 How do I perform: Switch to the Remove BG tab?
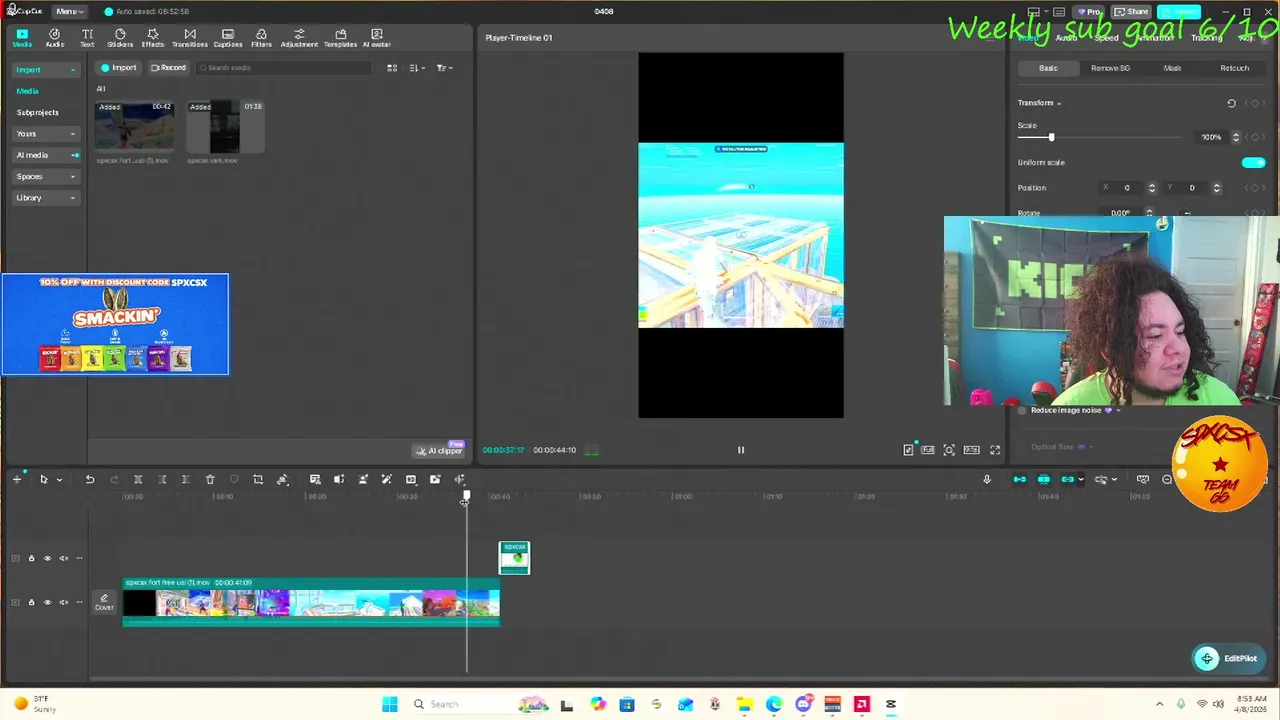[1110, 68]
